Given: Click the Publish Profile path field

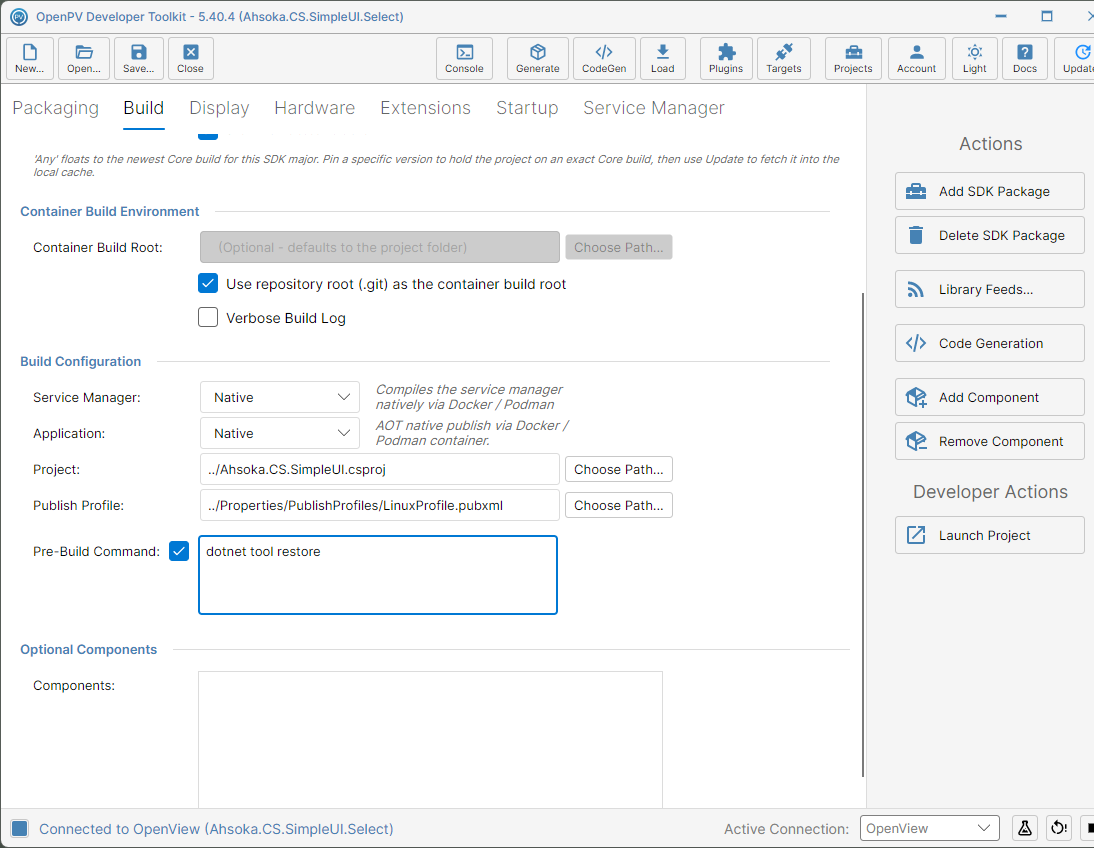Looking at the screenshot, I should [379, 505].
